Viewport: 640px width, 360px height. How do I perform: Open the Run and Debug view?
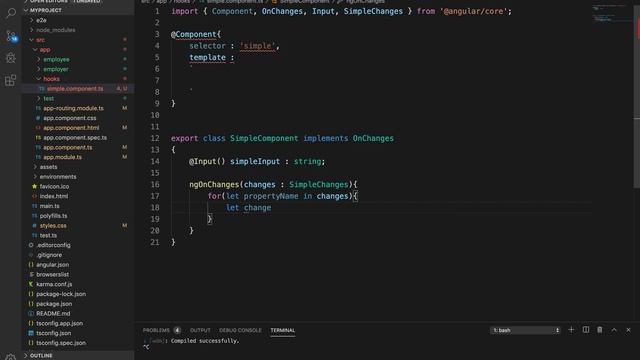pyautogui.click(x=11, y=58)
